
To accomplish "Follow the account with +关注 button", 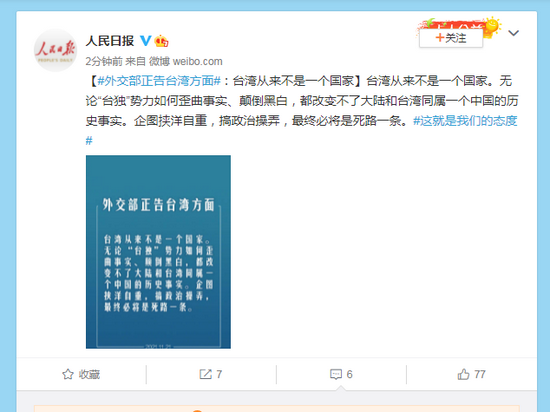I will (451, 38).
